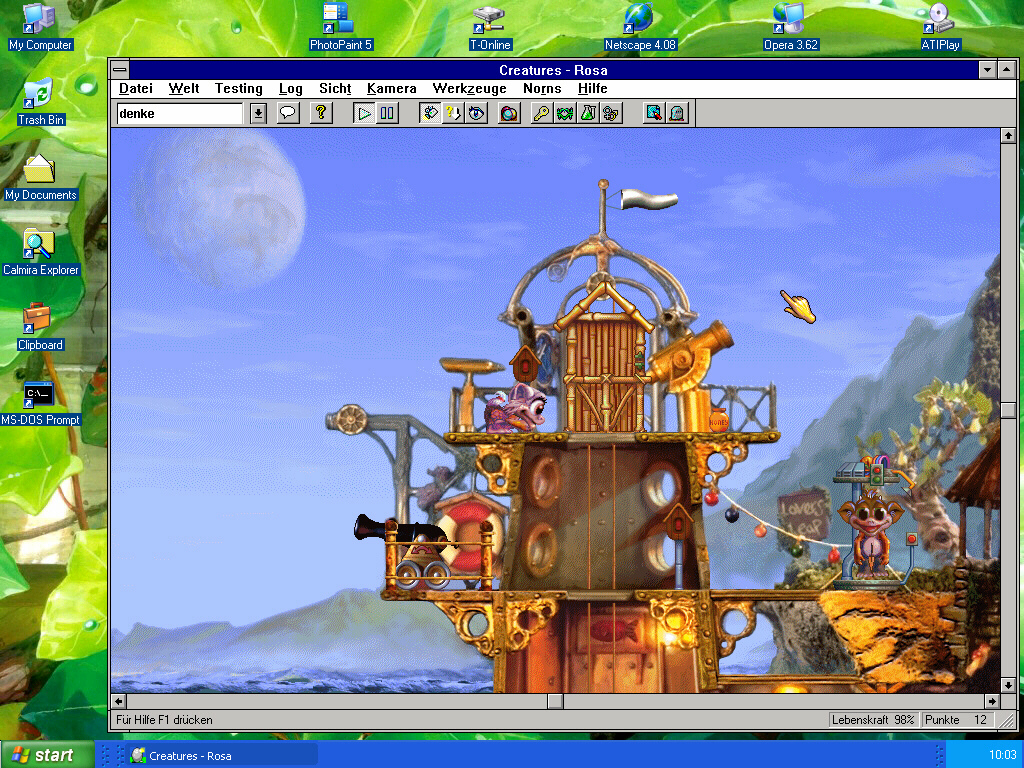Click the start button
Viewport: 1024px width, 768px height.
46,755
